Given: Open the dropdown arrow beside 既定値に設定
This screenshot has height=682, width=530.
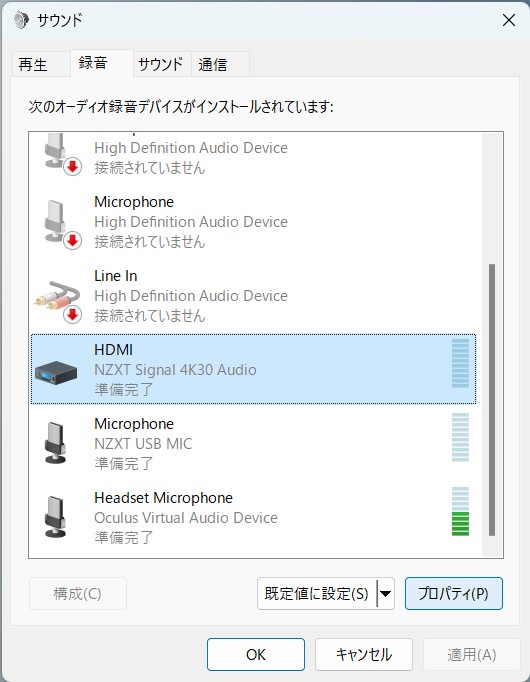Looking at the screenshot, I should pos(386,593).
